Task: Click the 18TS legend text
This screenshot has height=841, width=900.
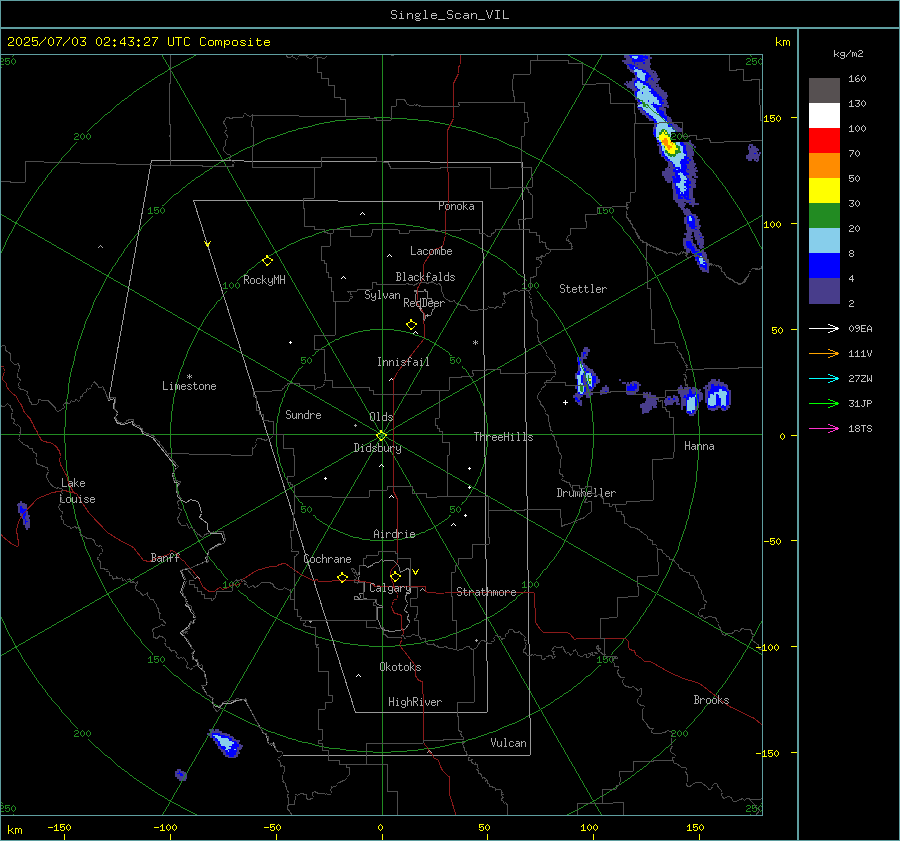Action: (860, 429)
